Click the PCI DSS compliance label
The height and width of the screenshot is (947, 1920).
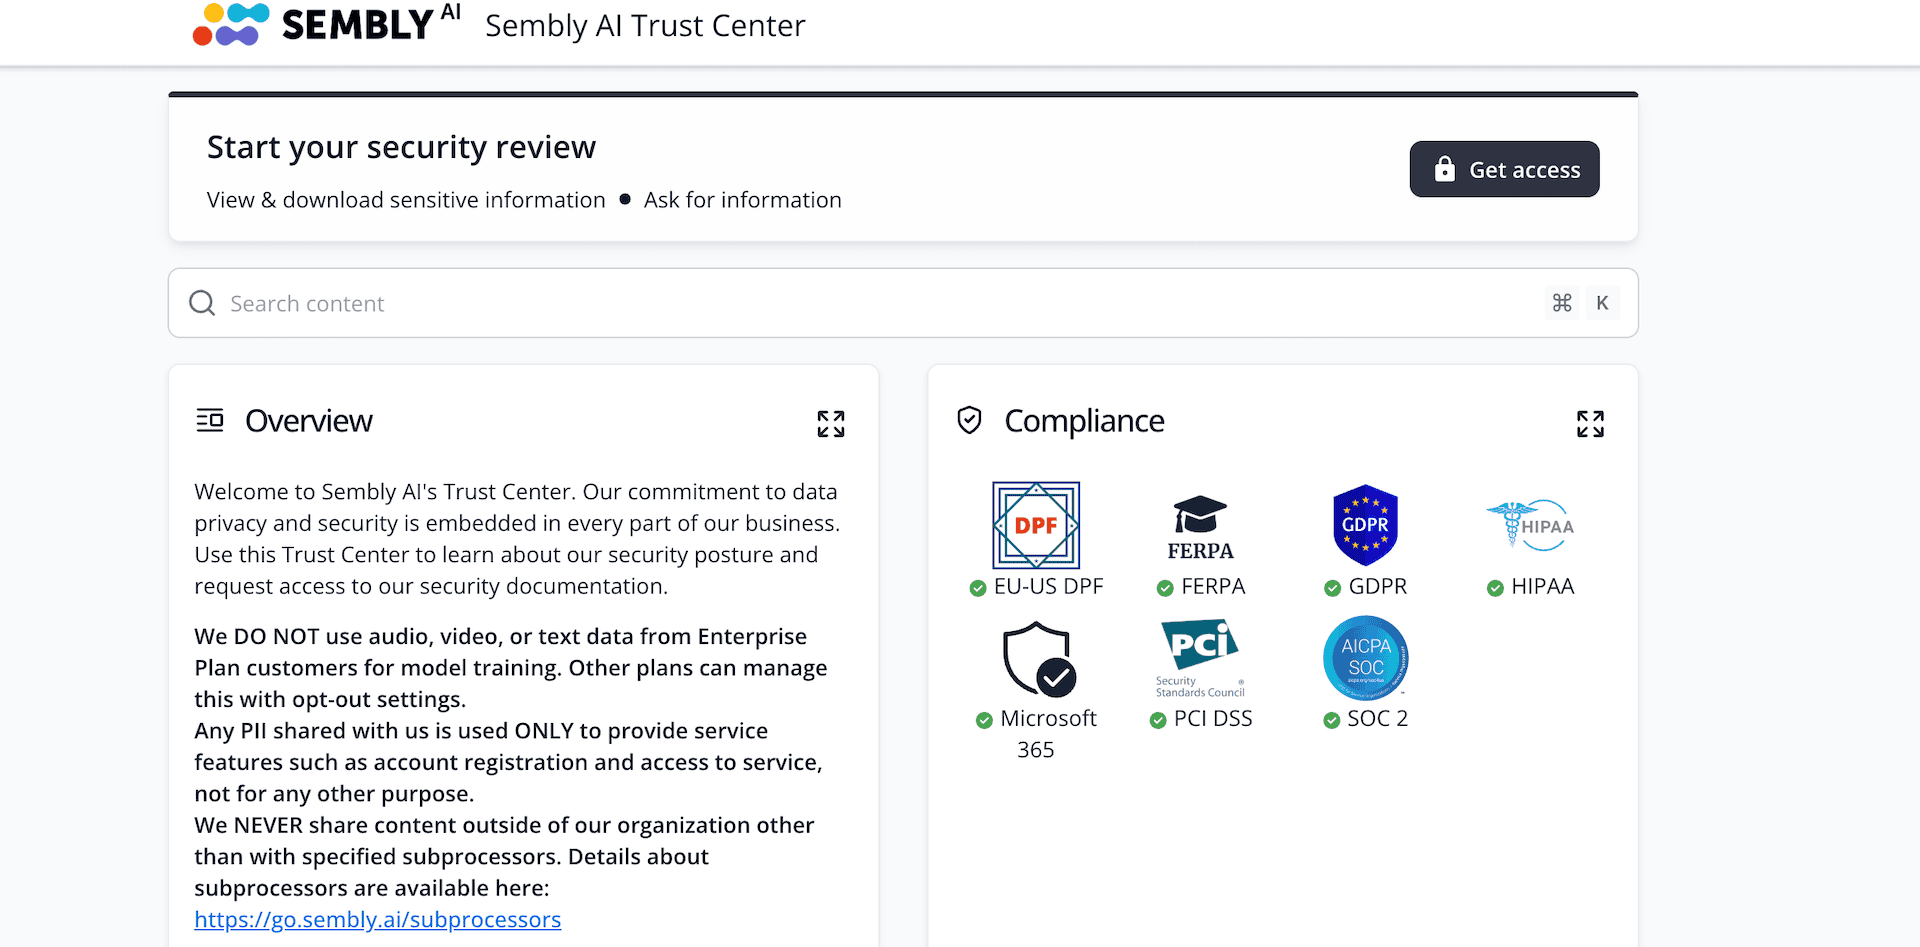1213,718
